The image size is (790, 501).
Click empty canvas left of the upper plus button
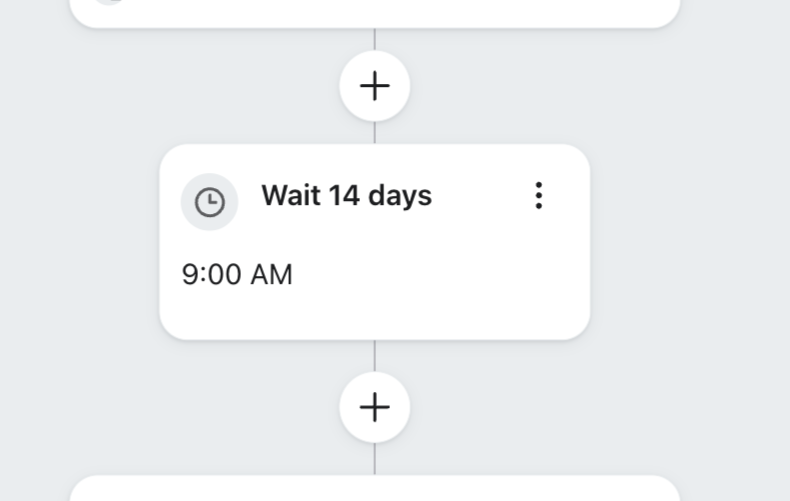tap(200, 86)
